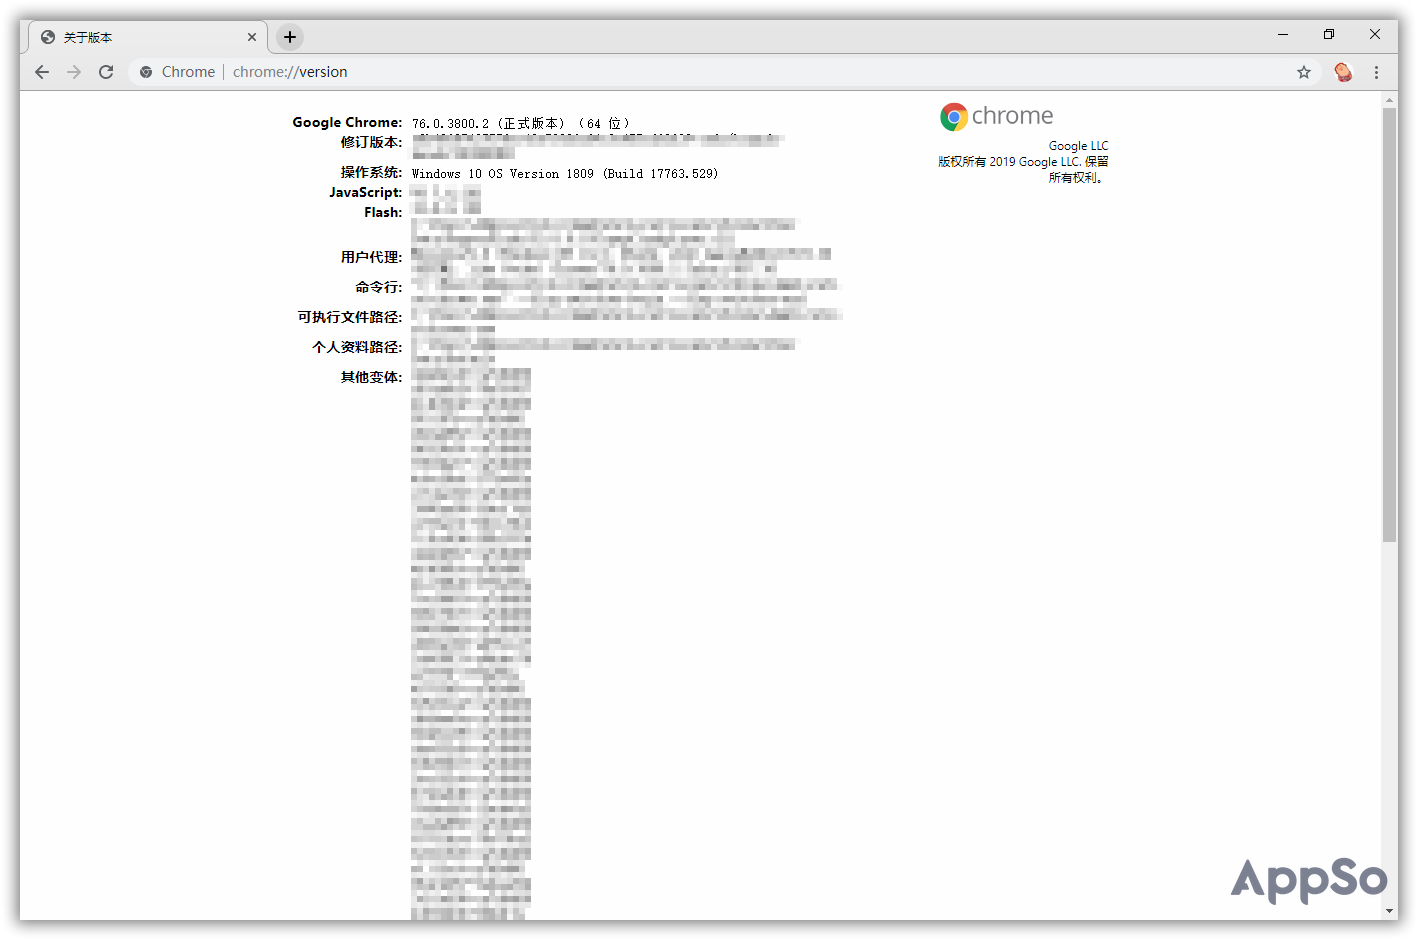
Task: Close the Chrome window
Action: [1375, 34]
